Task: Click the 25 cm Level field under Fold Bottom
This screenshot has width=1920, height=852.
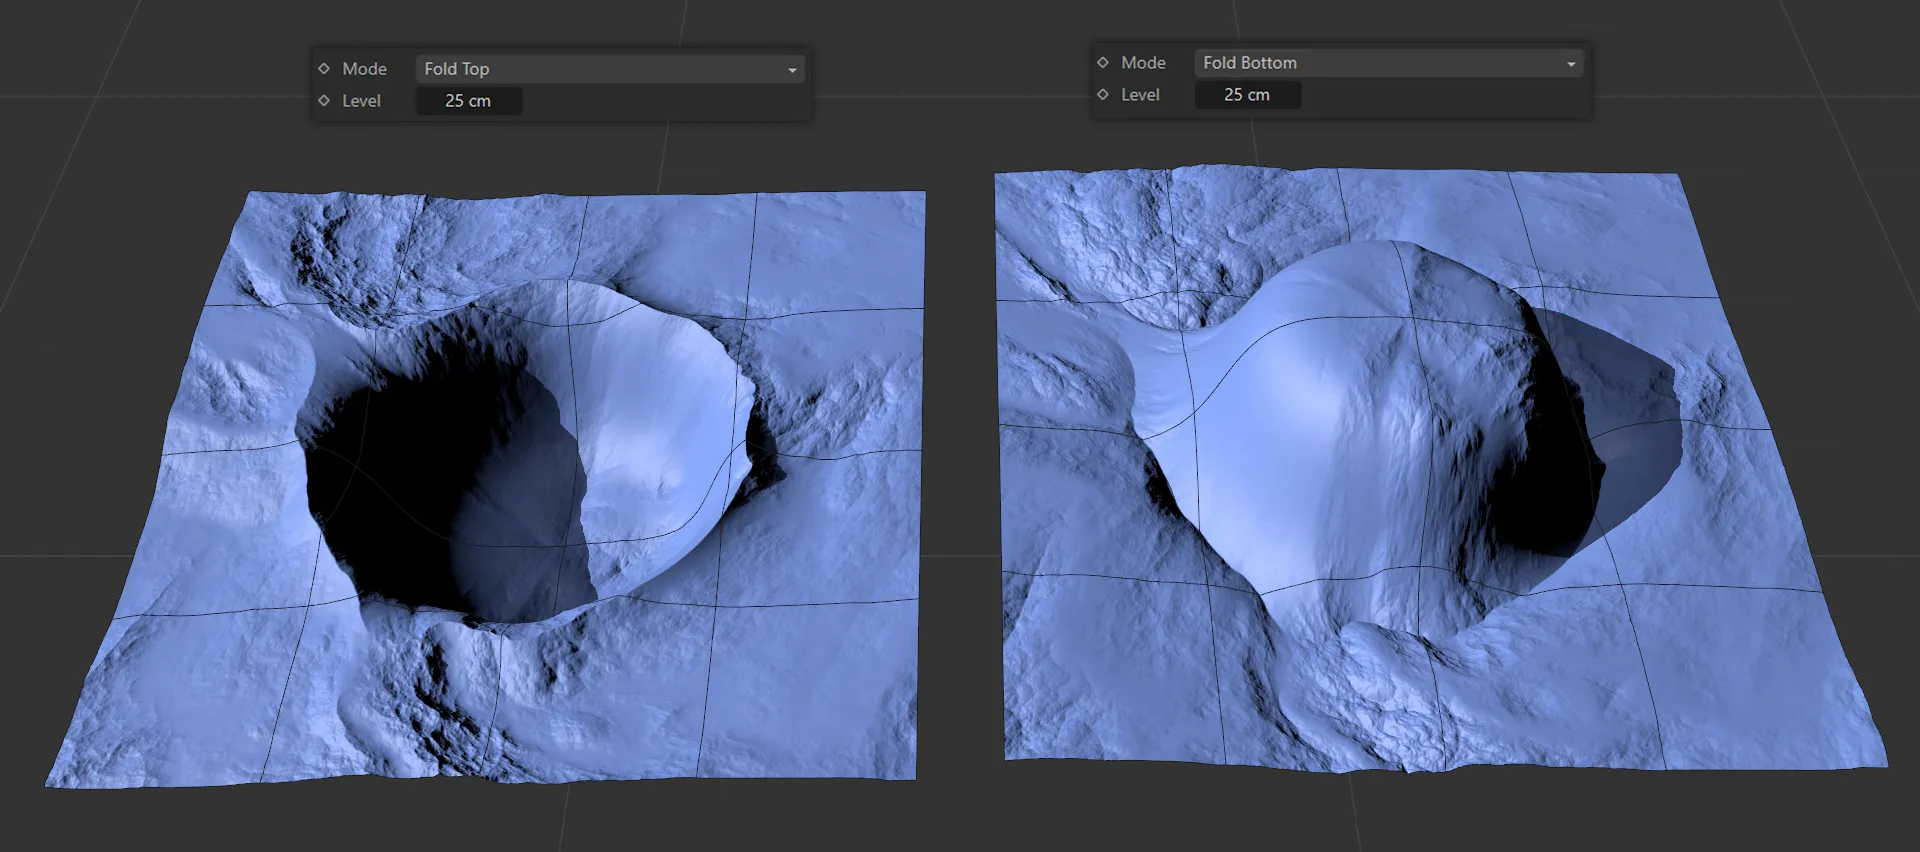Action: tap(1247, 95)
